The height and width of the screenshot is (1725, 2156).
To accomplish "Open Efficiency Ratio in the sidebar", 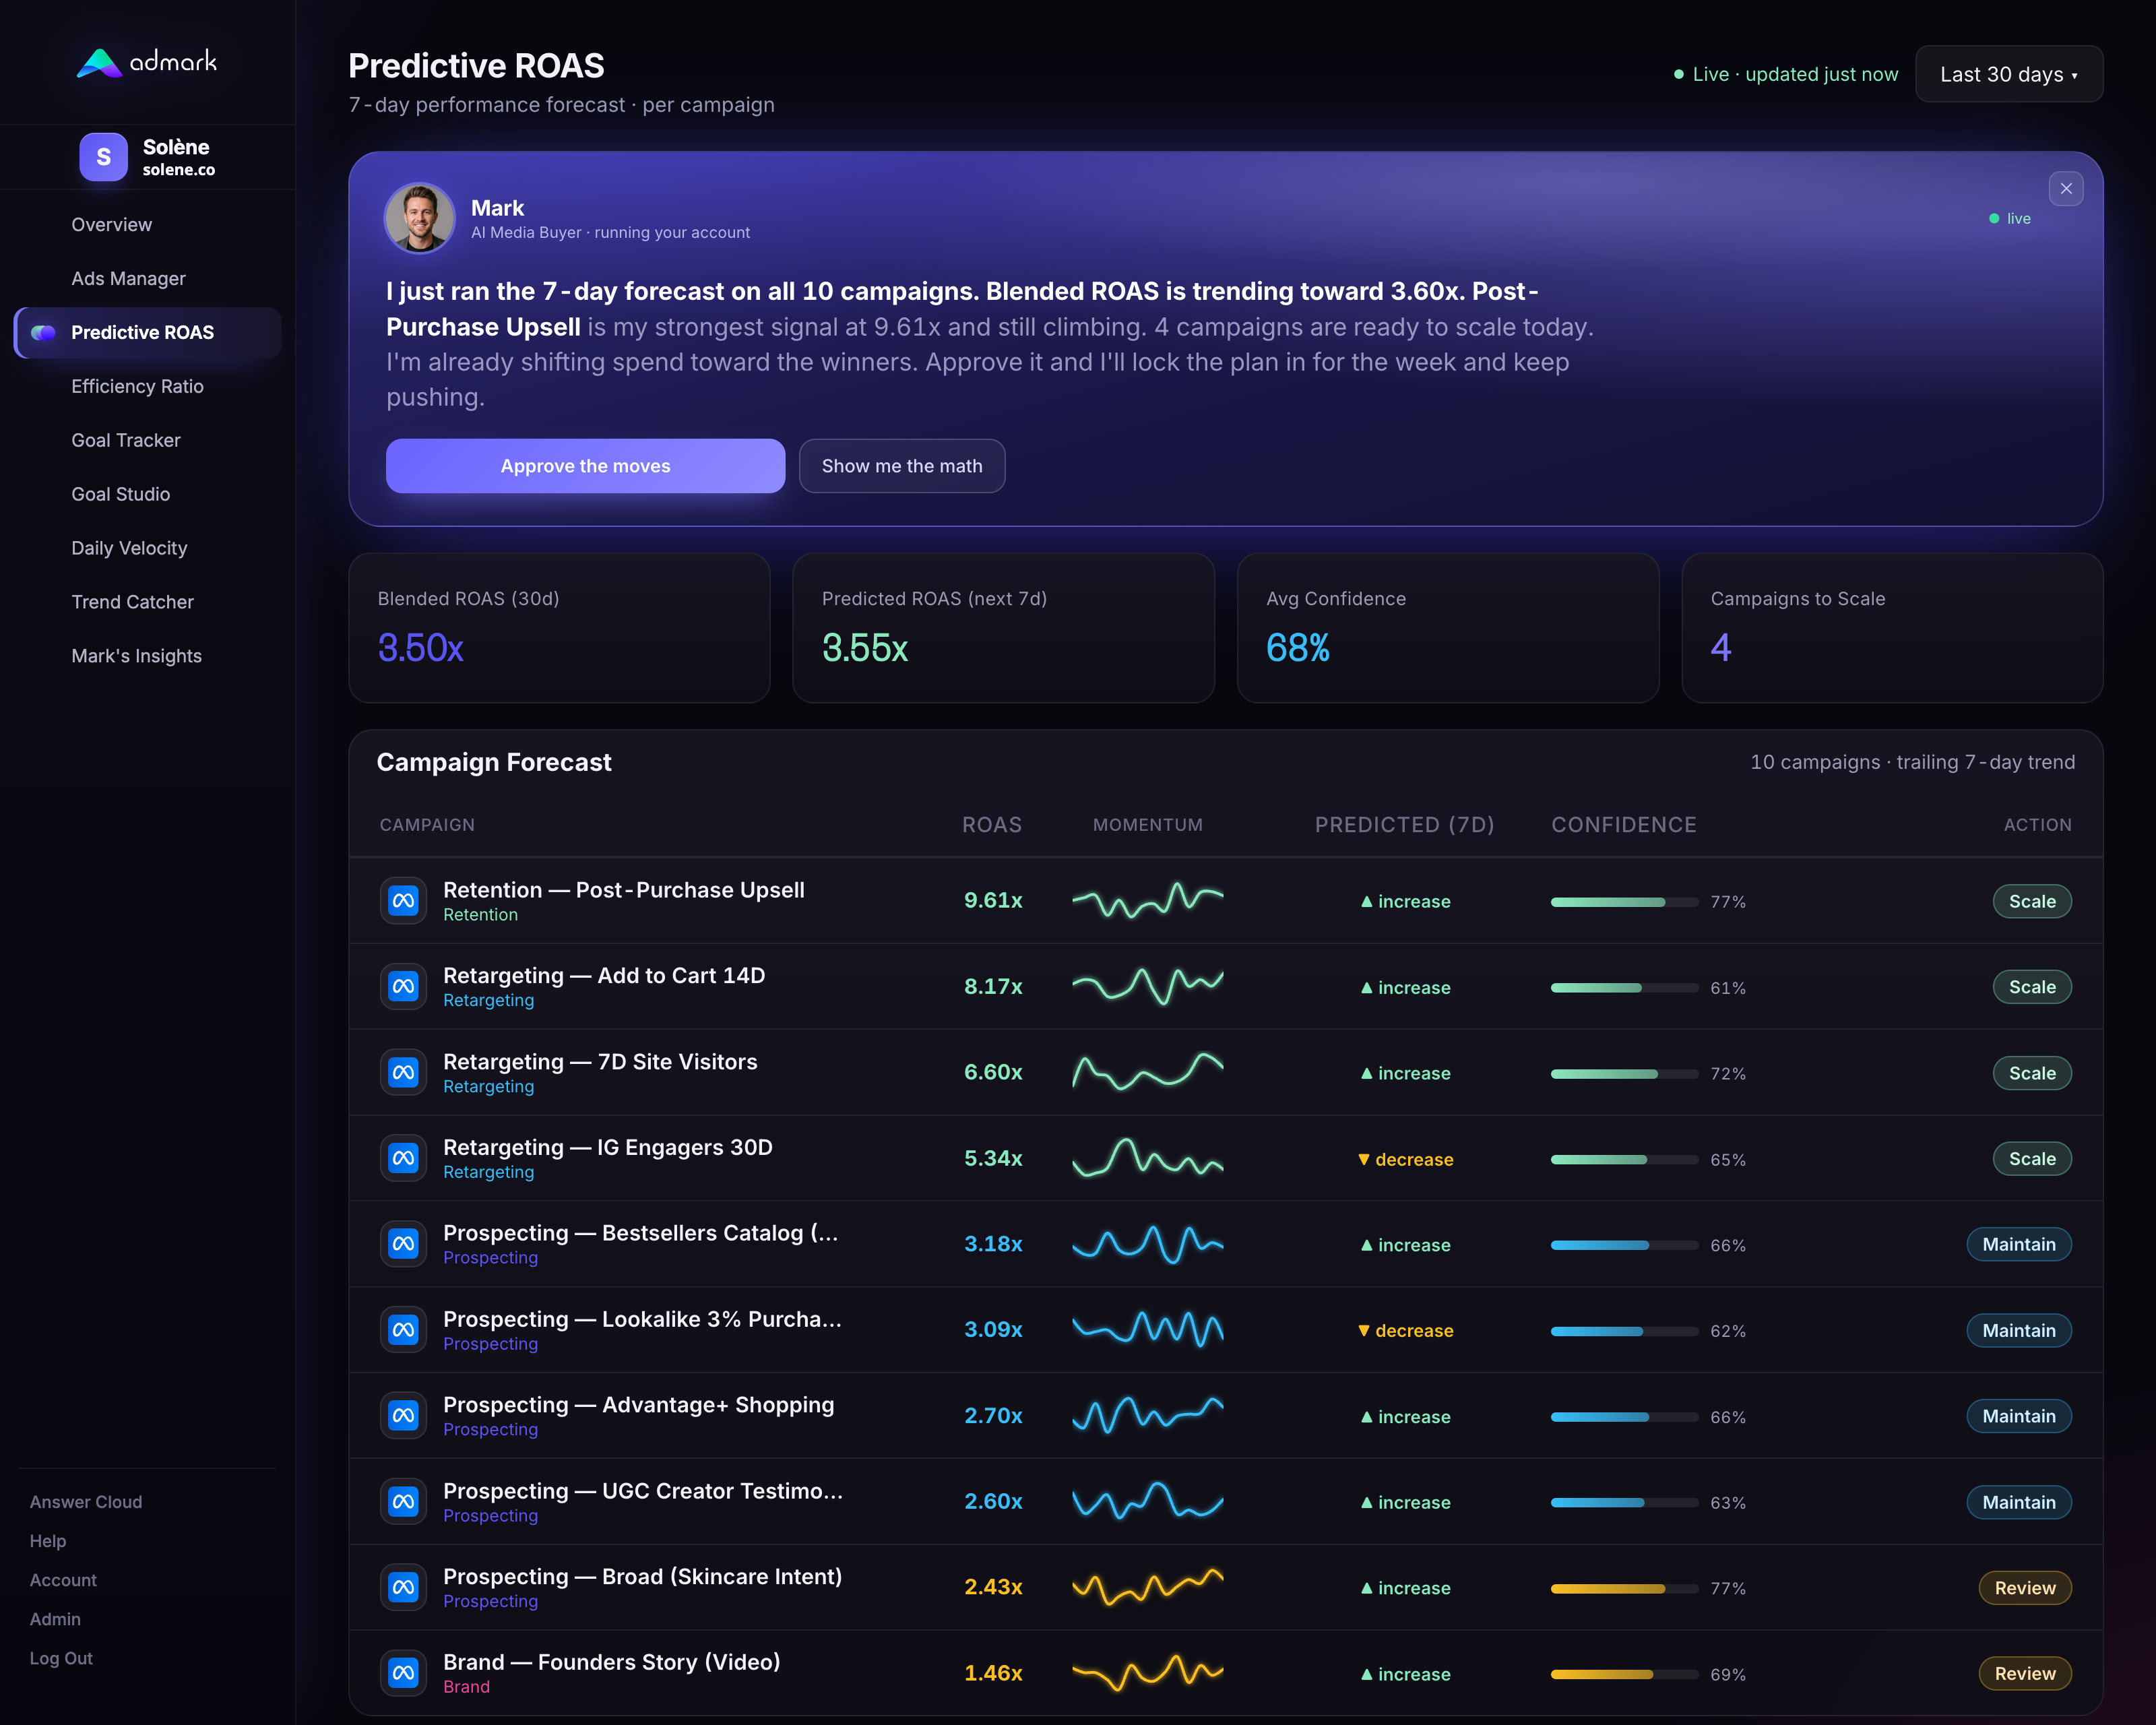I will point(137,387).
